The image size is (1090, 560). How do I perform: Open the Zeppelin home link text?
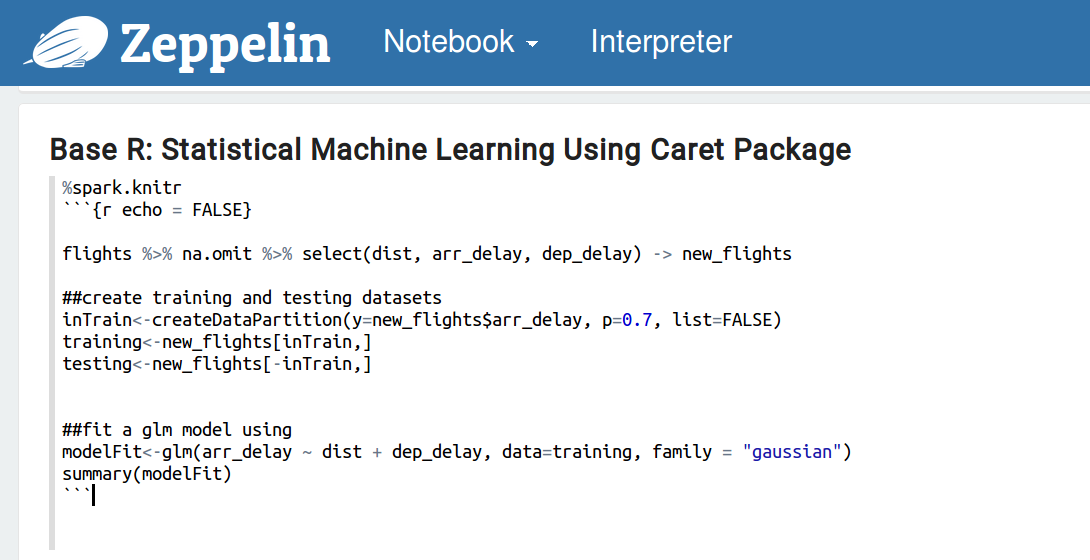coord(225,45)
